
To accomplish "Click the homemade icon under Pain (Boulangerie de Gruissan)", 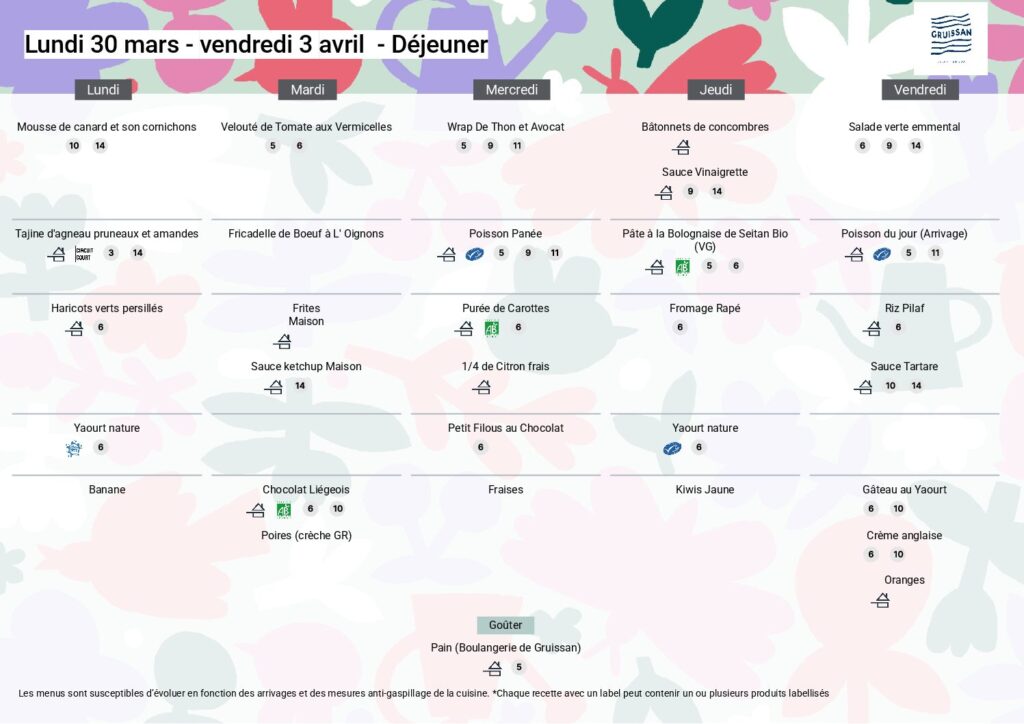I will coord(492,668).
